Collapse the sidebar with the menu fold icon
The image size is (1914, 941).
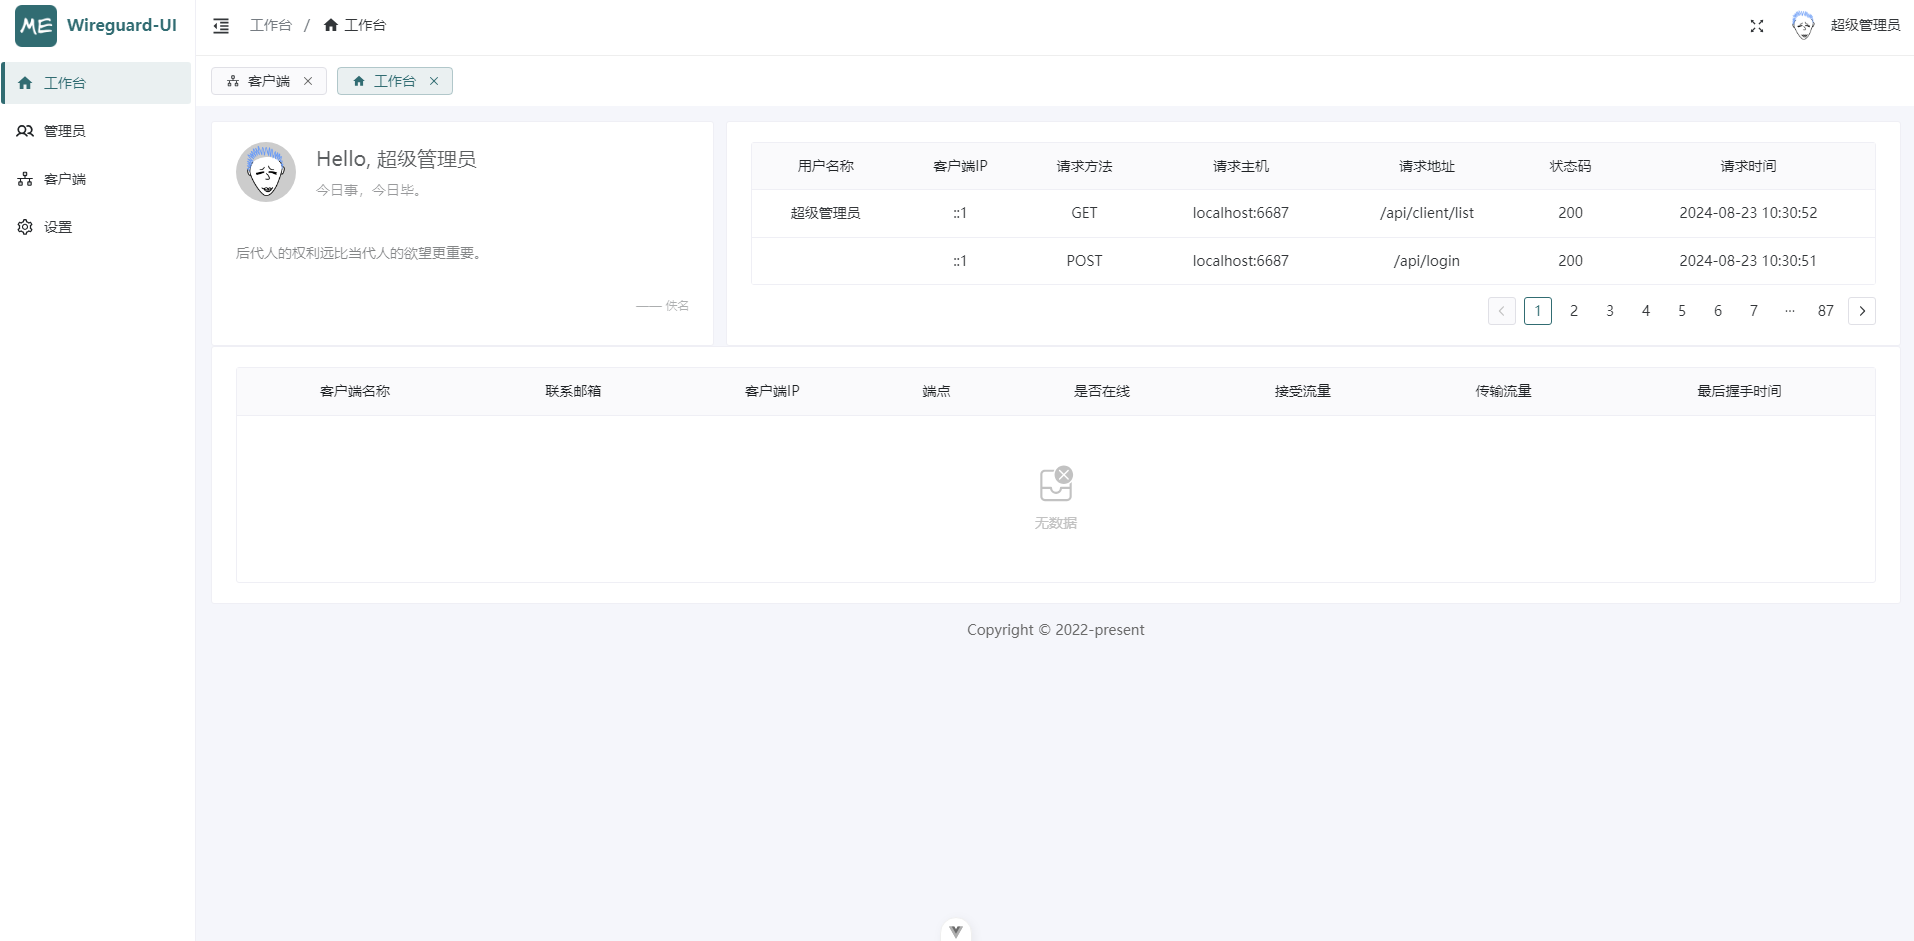click(221, 26)
